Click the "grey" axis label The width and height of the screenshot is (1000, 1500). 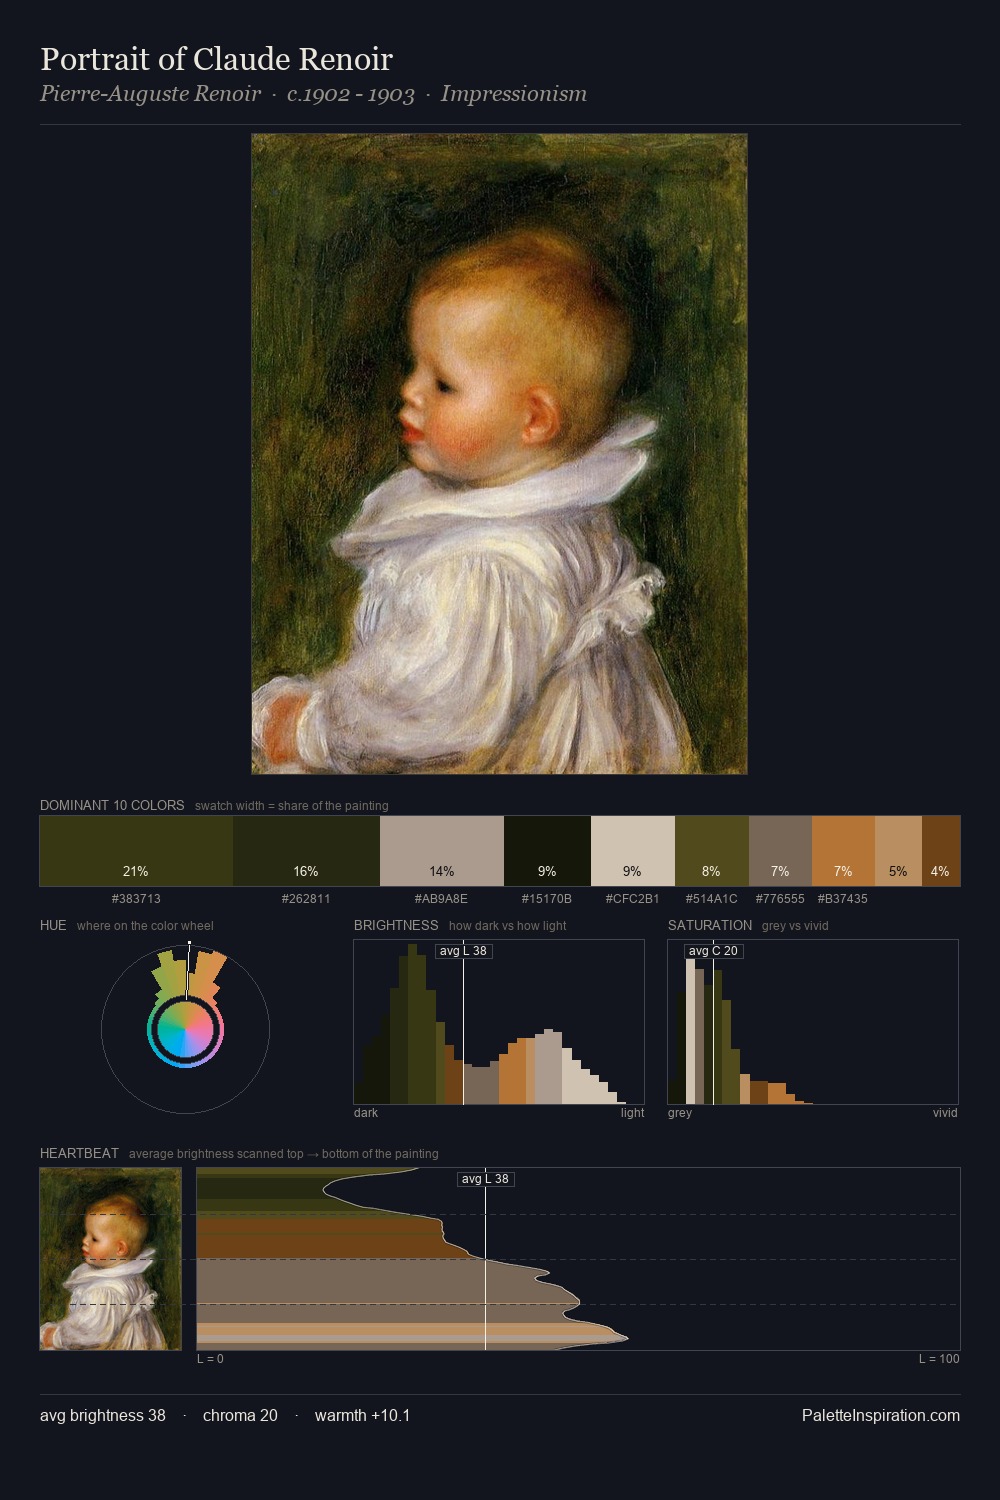[x=680, y=1113]
